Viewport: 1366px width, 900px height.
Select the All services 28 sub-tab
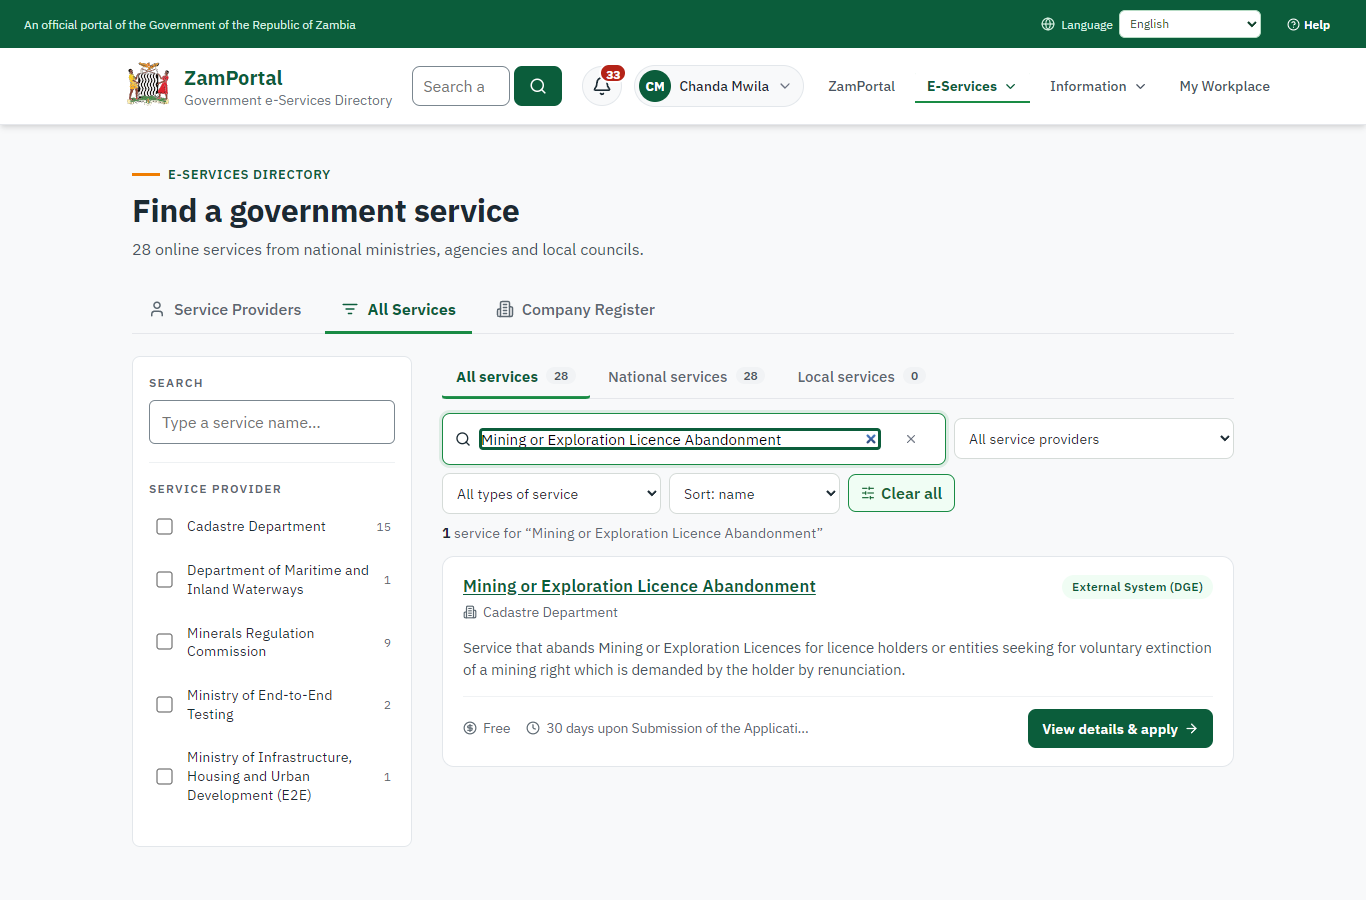pos(516,377)
